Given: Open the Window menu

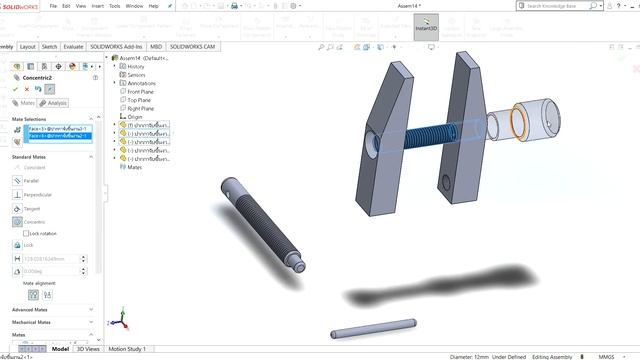Looking at the screenshot, I should point(134,6).
